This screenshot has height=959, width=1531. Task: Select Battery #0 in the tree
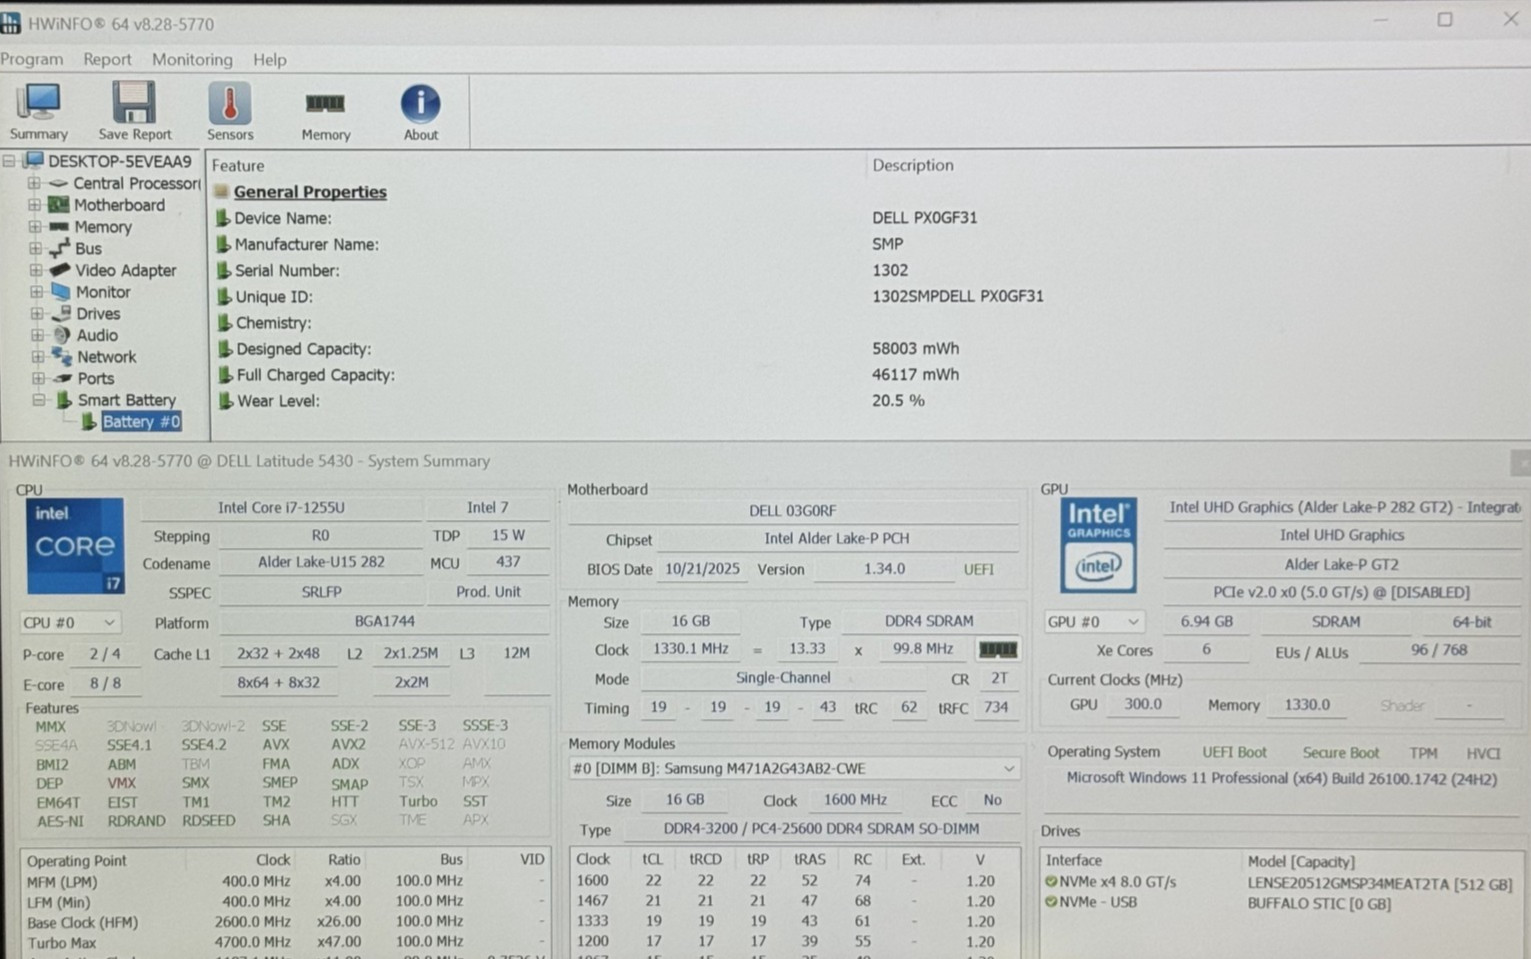click(x=141, y=422)
